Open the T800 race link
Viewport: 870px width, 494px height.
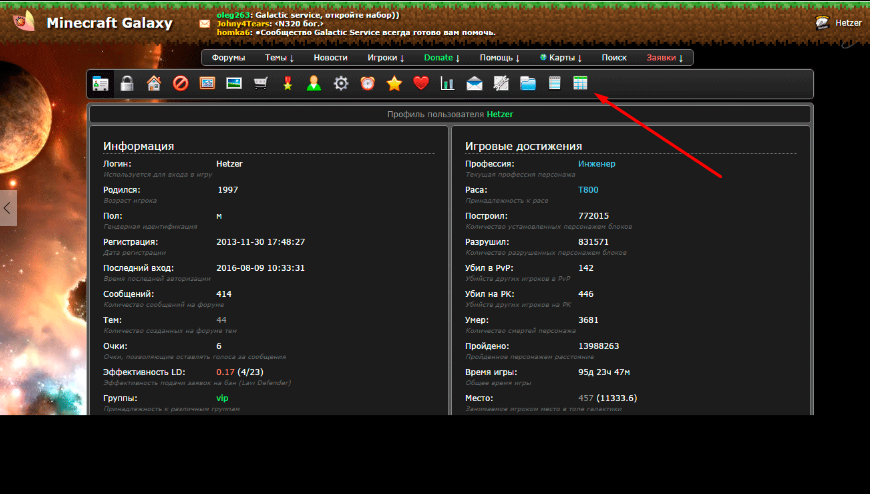[588, 190]
